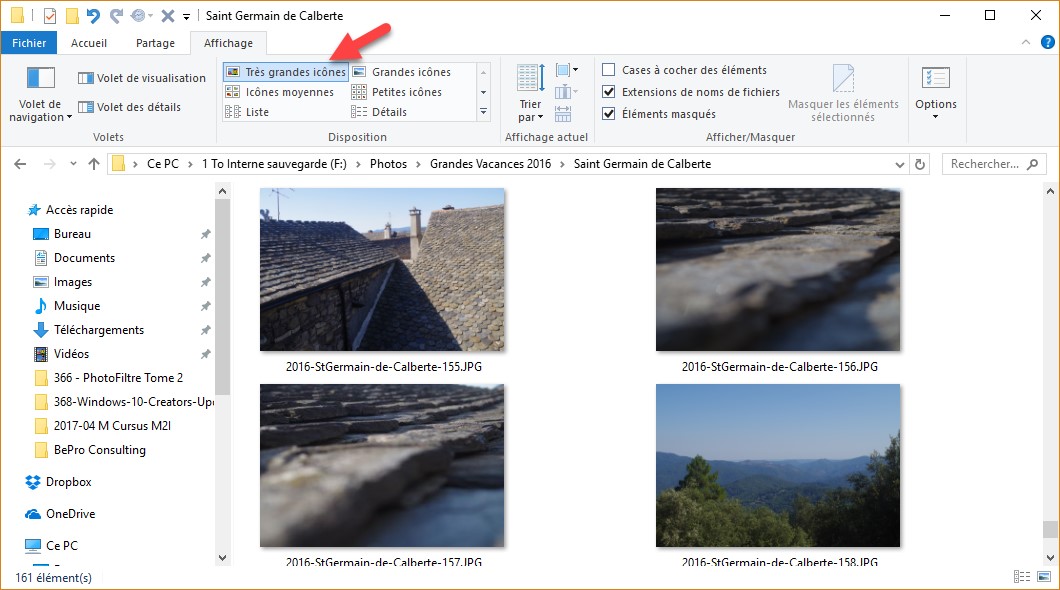Click Grandes Vacances 2016 breadcrumb
1060x590 pixels.
490,164
